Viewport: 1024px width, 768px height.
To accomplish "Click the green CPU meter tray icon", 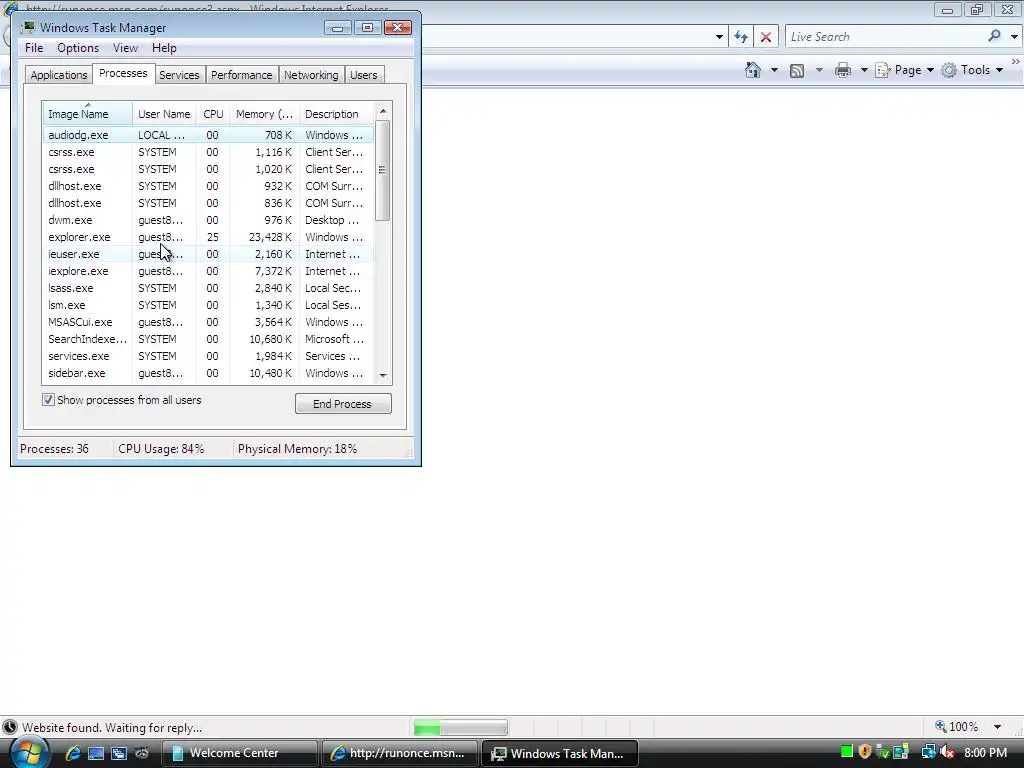I will (847, 752).
